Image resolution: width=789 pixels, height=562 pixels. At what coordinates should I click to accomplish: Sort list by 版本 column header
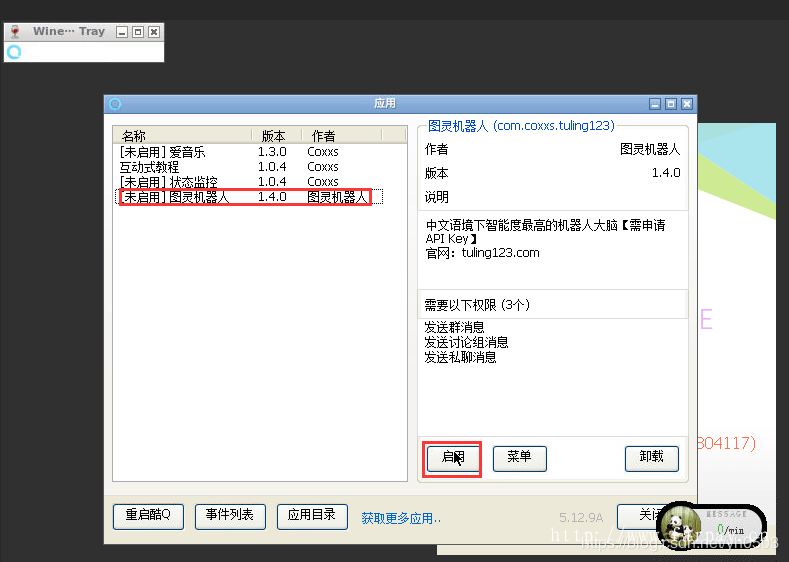click(276, 135)
